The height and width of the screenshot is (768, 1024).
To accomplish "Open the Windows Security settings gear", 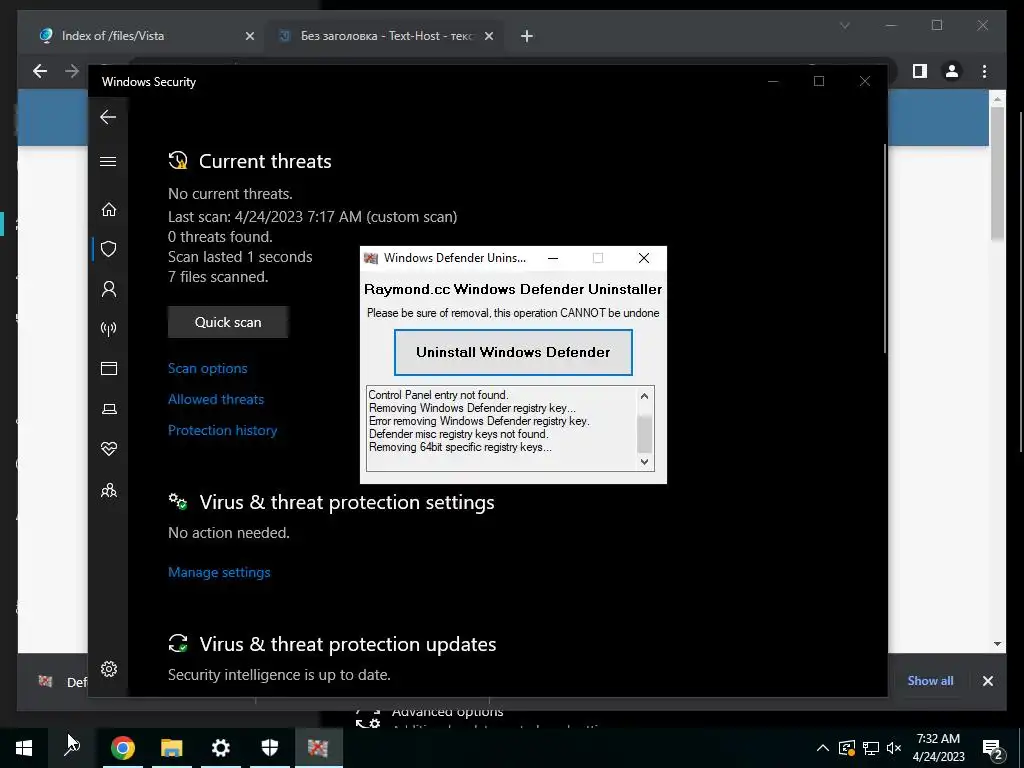I will click(108, 669).
